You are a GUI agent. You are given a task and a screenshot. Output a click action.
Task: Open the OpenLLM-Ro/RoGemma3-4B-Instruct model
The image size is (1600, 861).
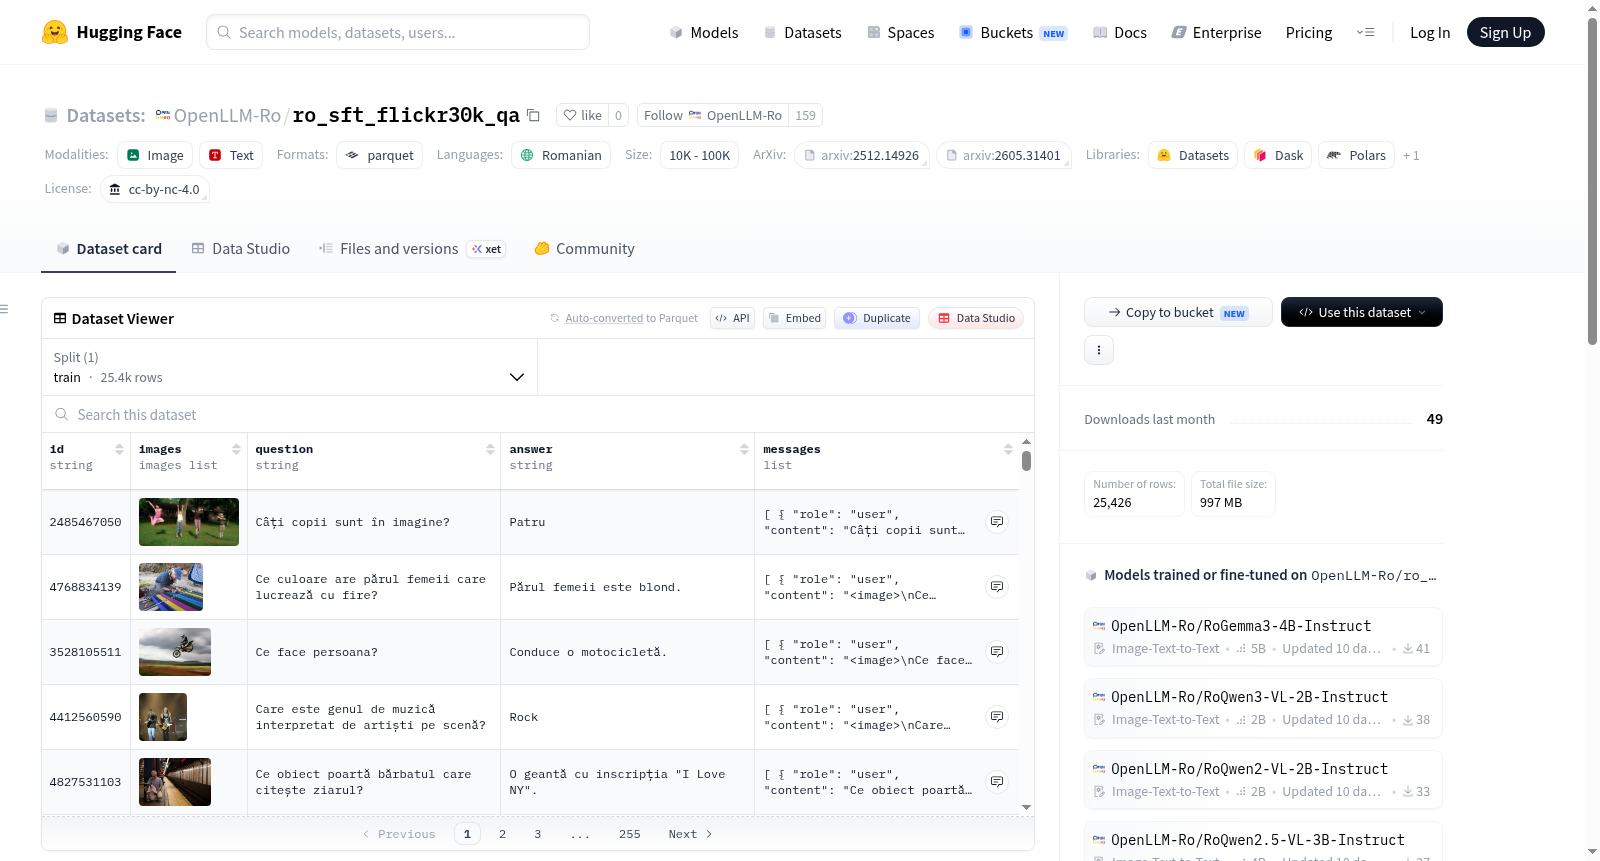tap(1263, 636)
